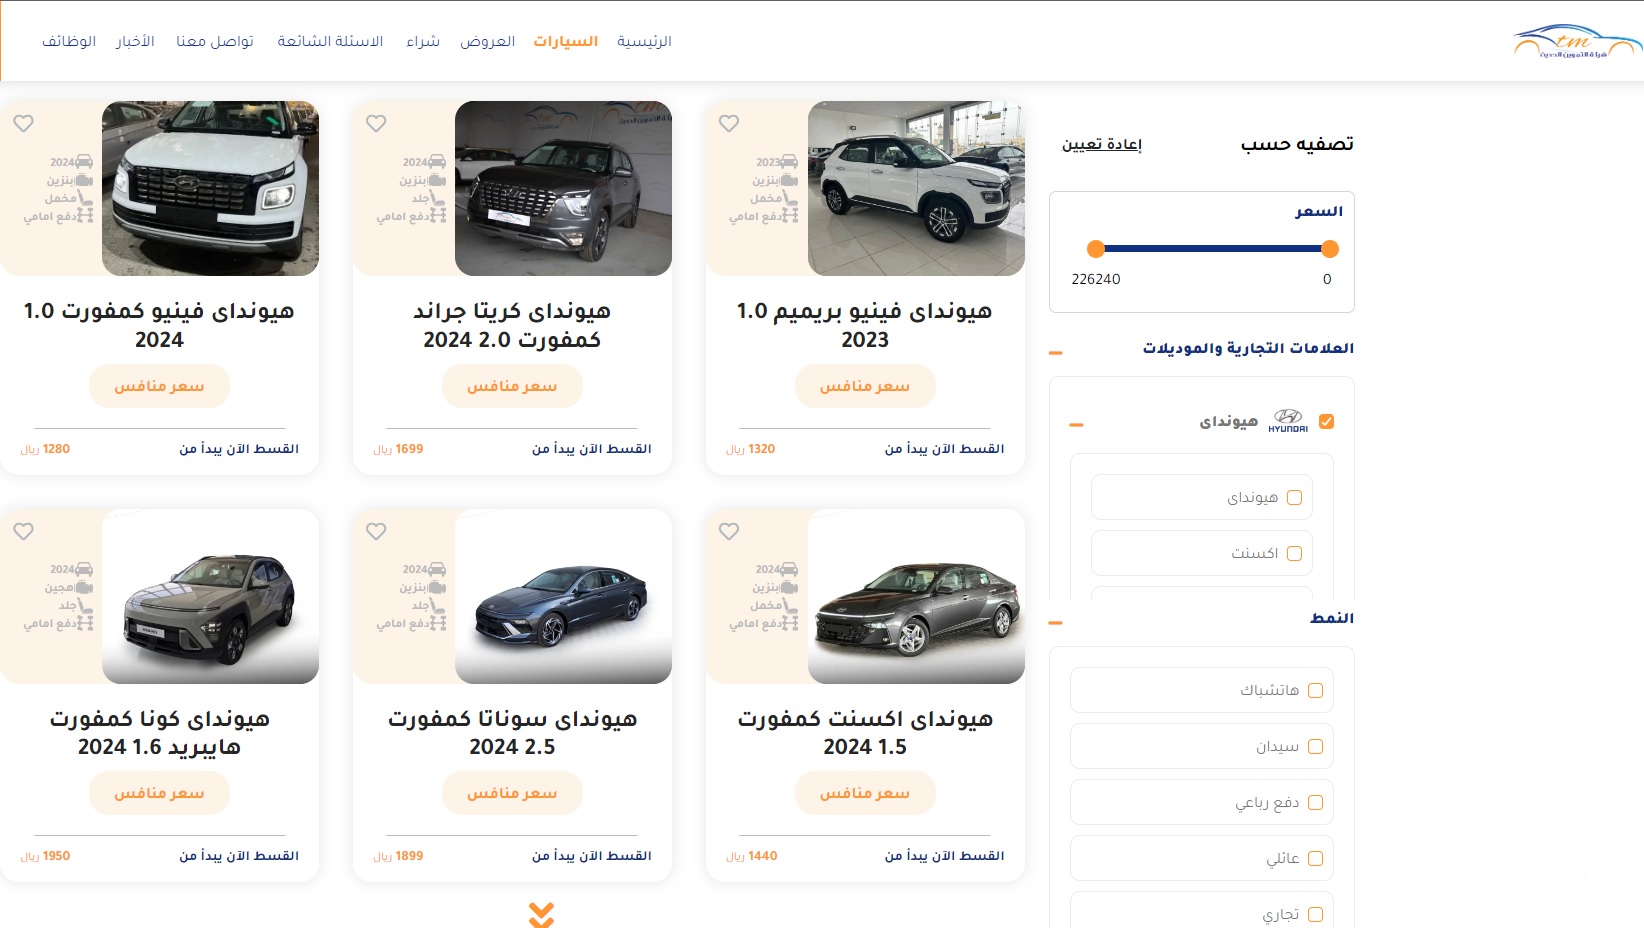This screenshot has height=928, width=1644.
Task: Click the 1699 ريال installment price
Action: [x=398, y=449]
